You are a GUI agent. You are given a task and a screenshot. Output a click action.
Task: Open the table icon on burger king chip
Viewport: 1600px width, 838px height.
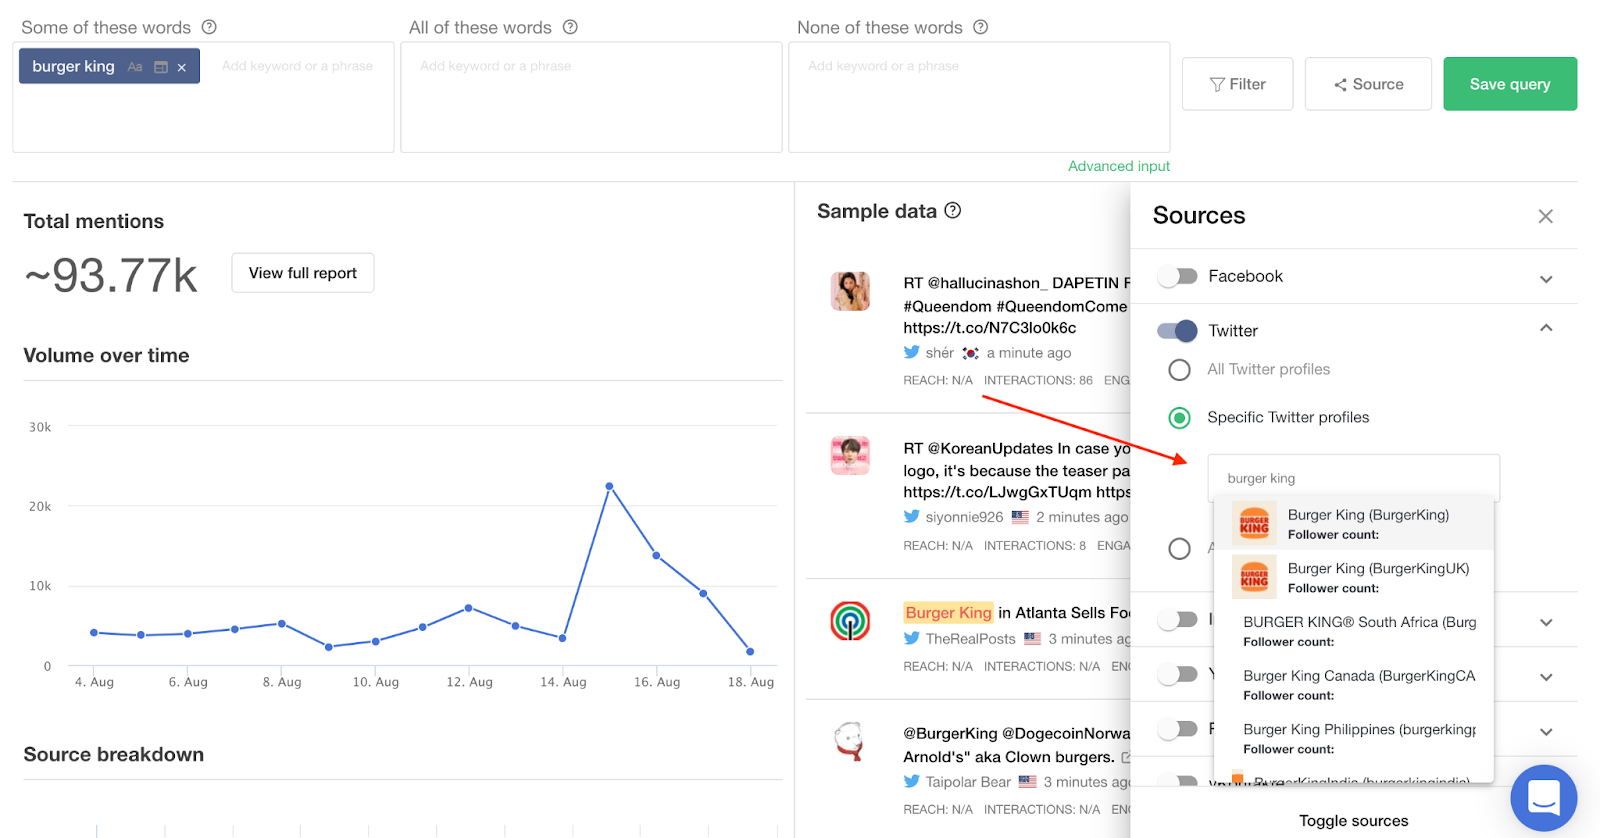click(x=161, y=67)
